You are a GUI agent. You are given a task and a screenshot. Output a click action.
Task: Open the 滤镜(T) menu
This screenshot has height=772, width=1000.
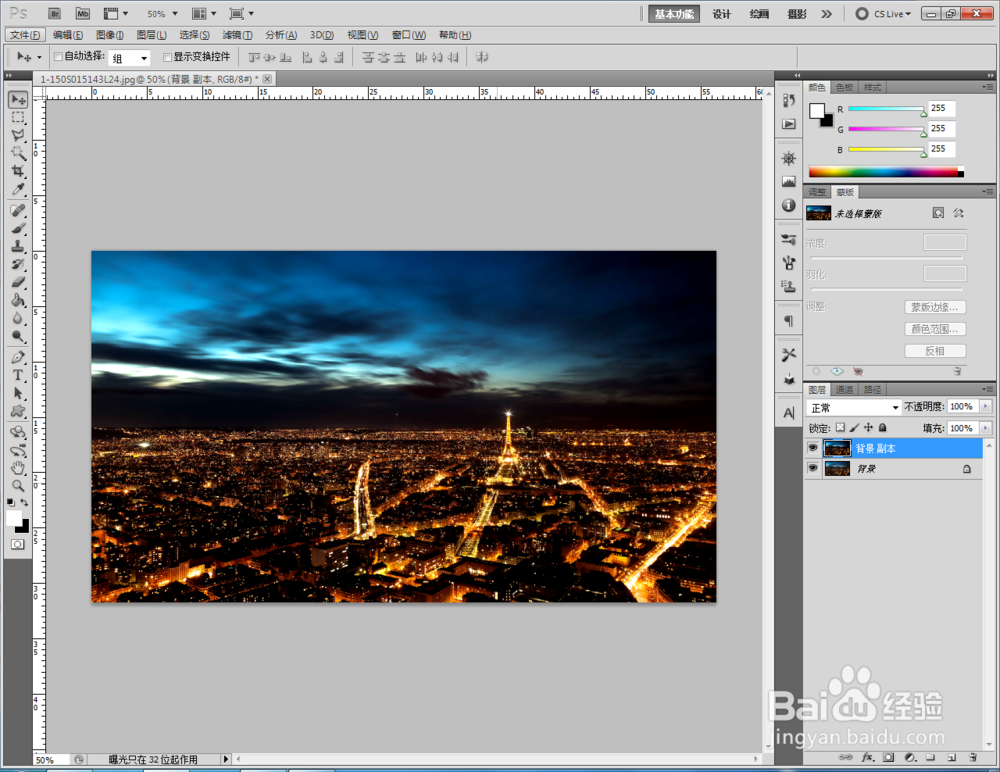(x=237, y=35)
